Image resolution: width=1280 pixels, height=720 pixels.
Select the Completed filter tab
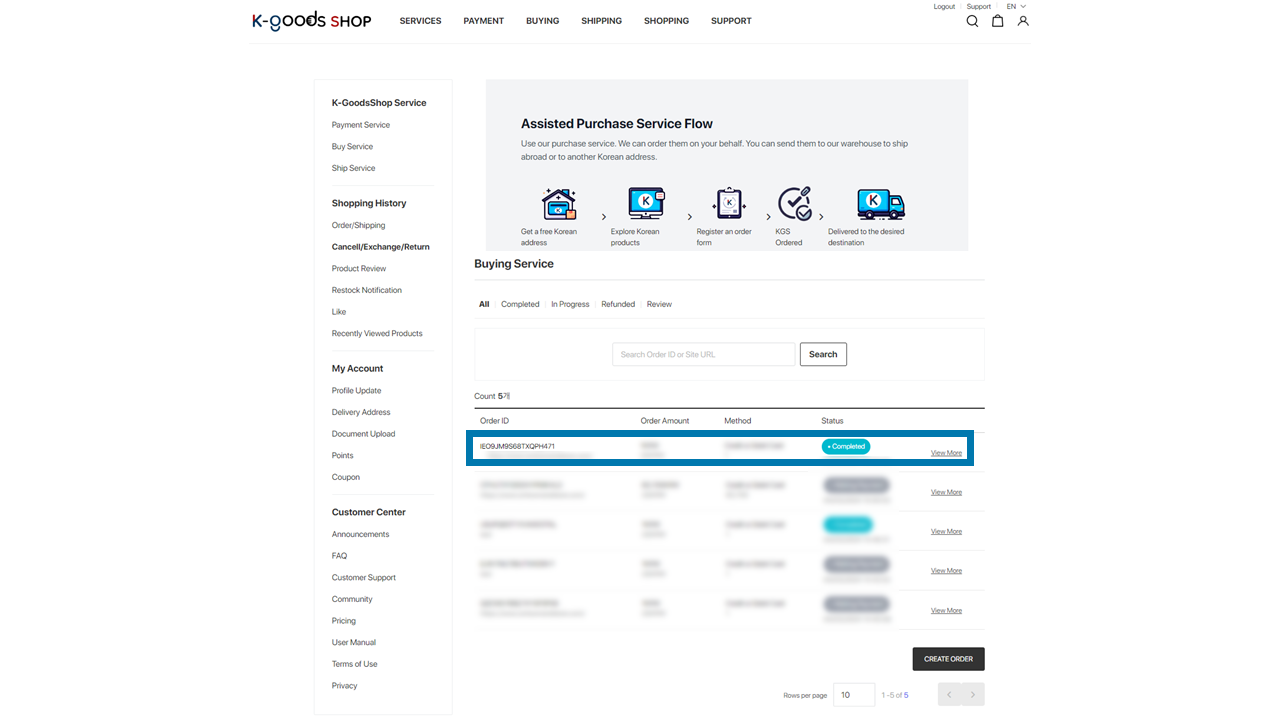pyautogui.click(x=520, y=304)
